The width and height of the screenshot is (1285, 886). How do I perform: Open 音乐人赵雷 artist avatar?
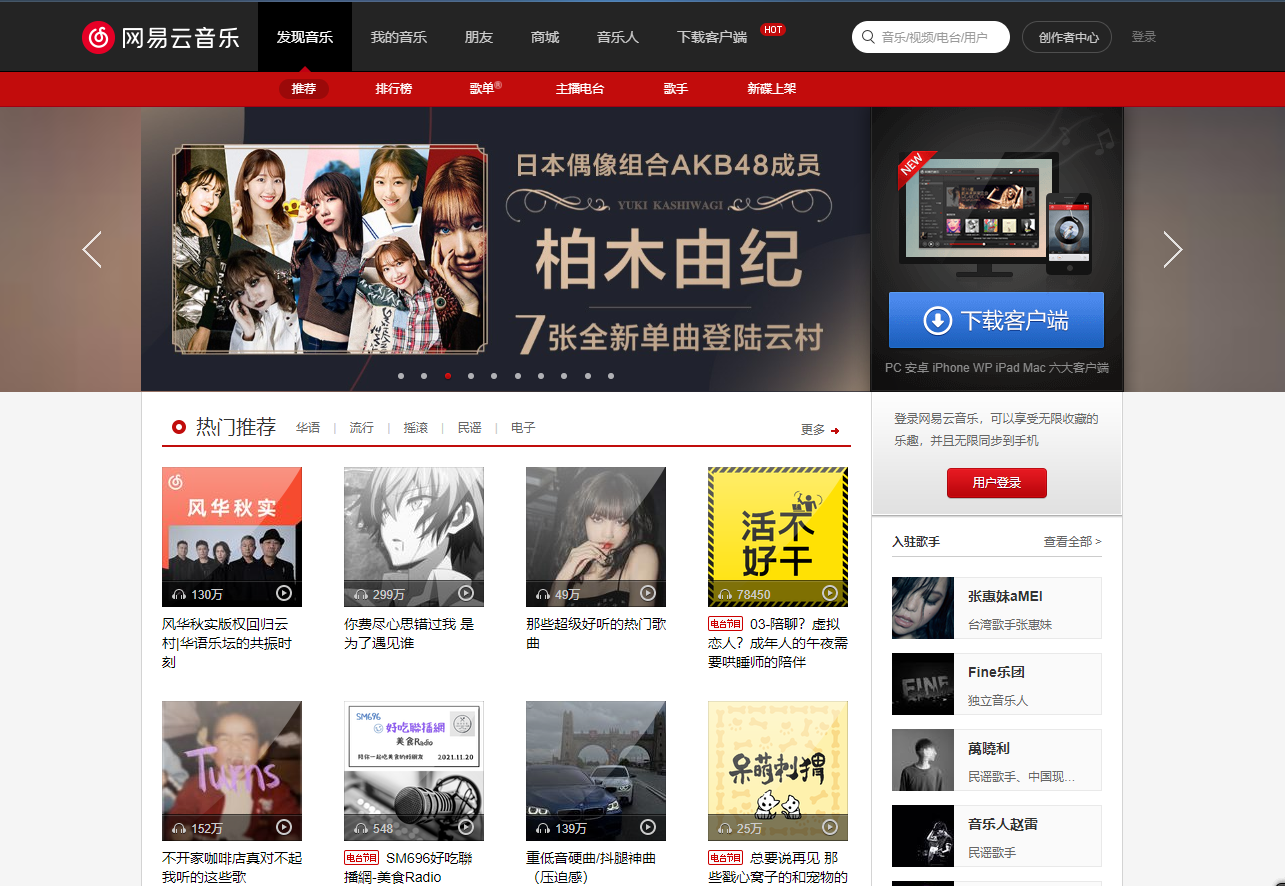point(923,836)
